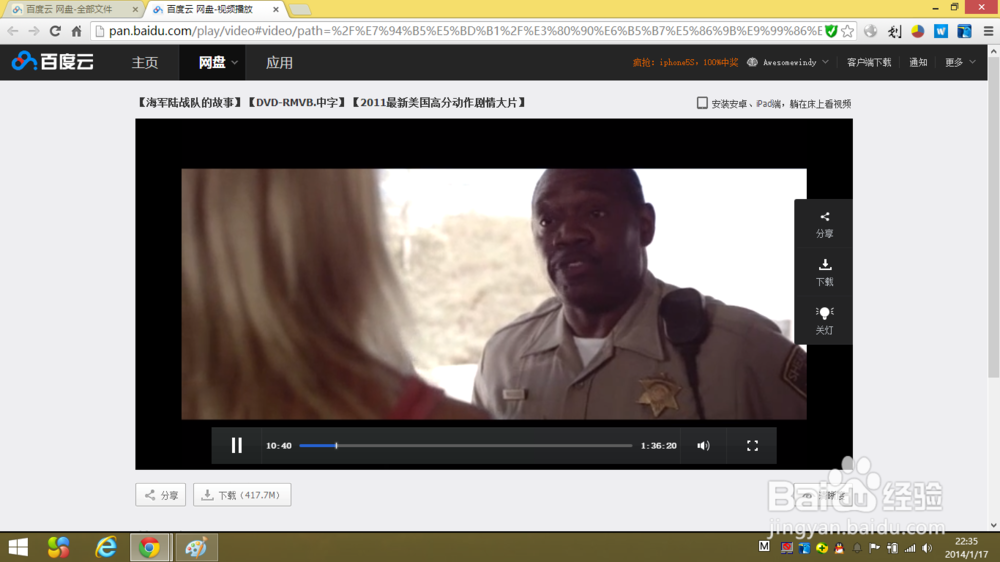Open the 主页 nav item

(x=145, y=63)
